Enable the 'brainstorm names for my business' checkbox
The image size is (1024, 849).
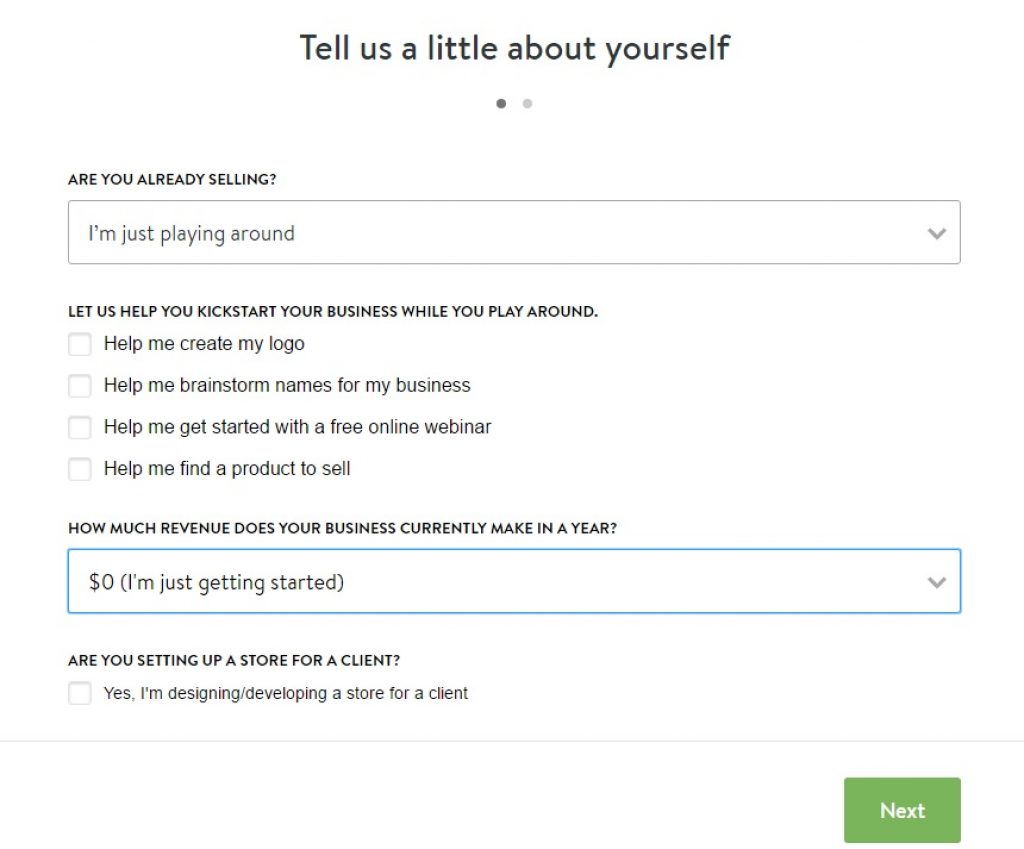click(80, 386)
